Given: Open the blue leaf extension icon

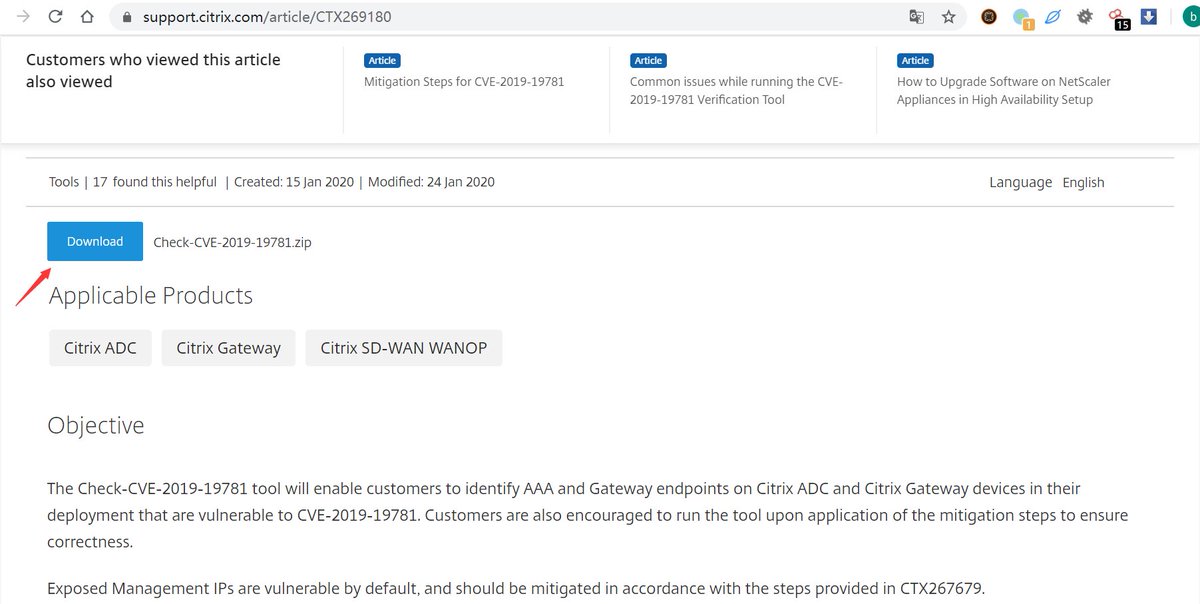Looking at the screenshot, I should coord(1052,17).
